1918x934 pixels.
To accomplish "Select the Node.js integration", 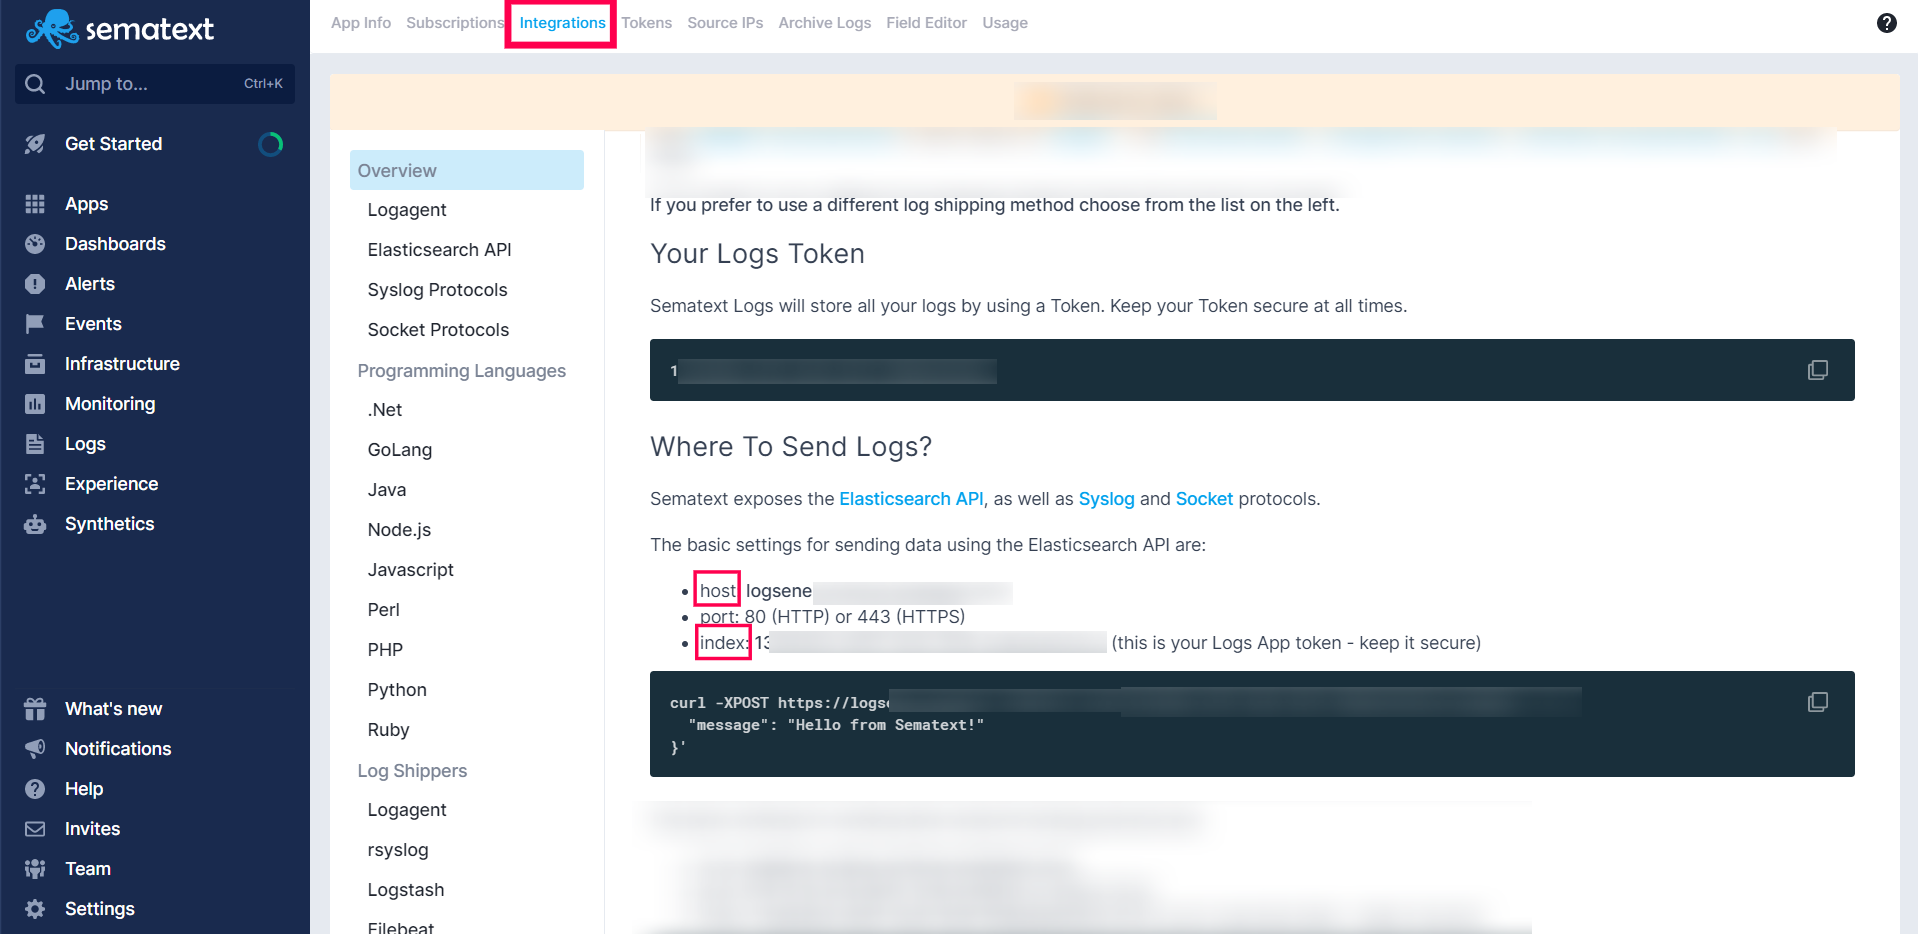I will coord(399,530).
